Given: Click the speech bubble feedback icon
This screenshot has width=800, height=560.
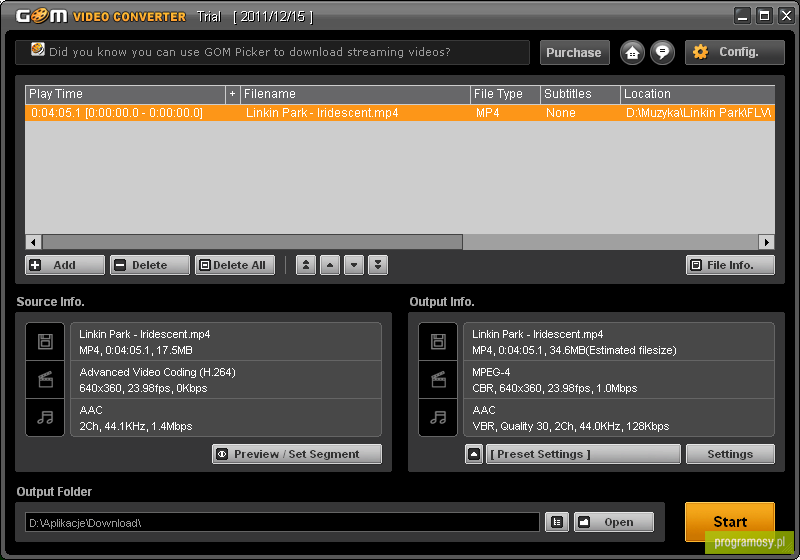Looking at the screenshot, I should 662,53.
